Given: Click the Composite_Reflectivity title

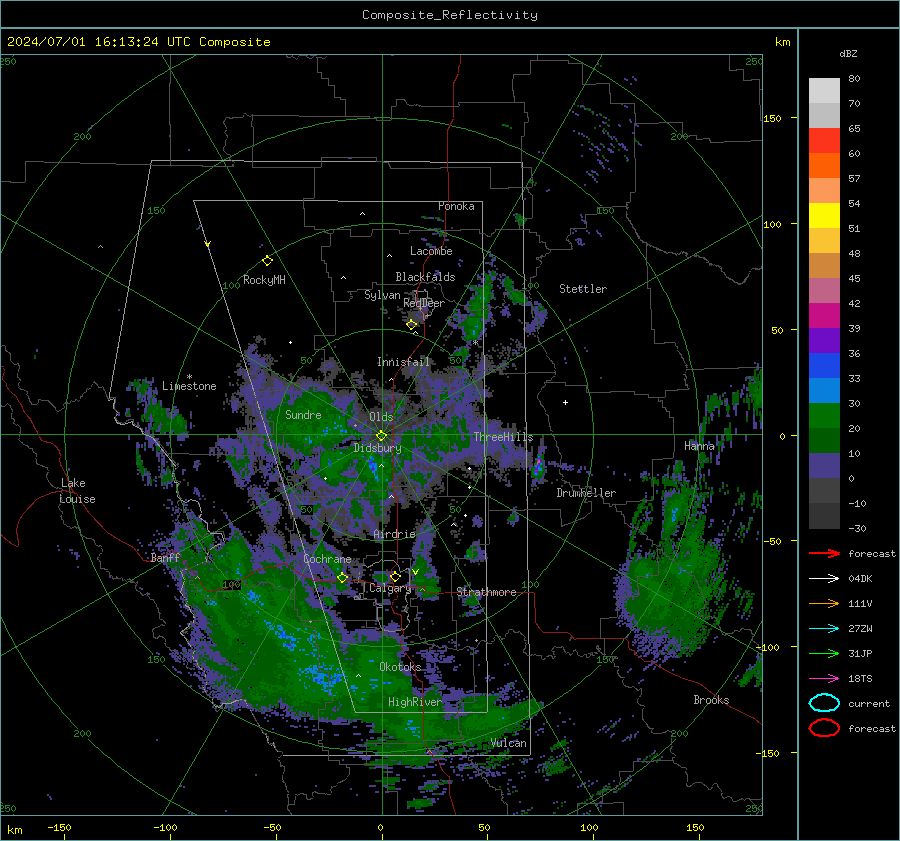Looking at the screenshot, I should point(450,15).
